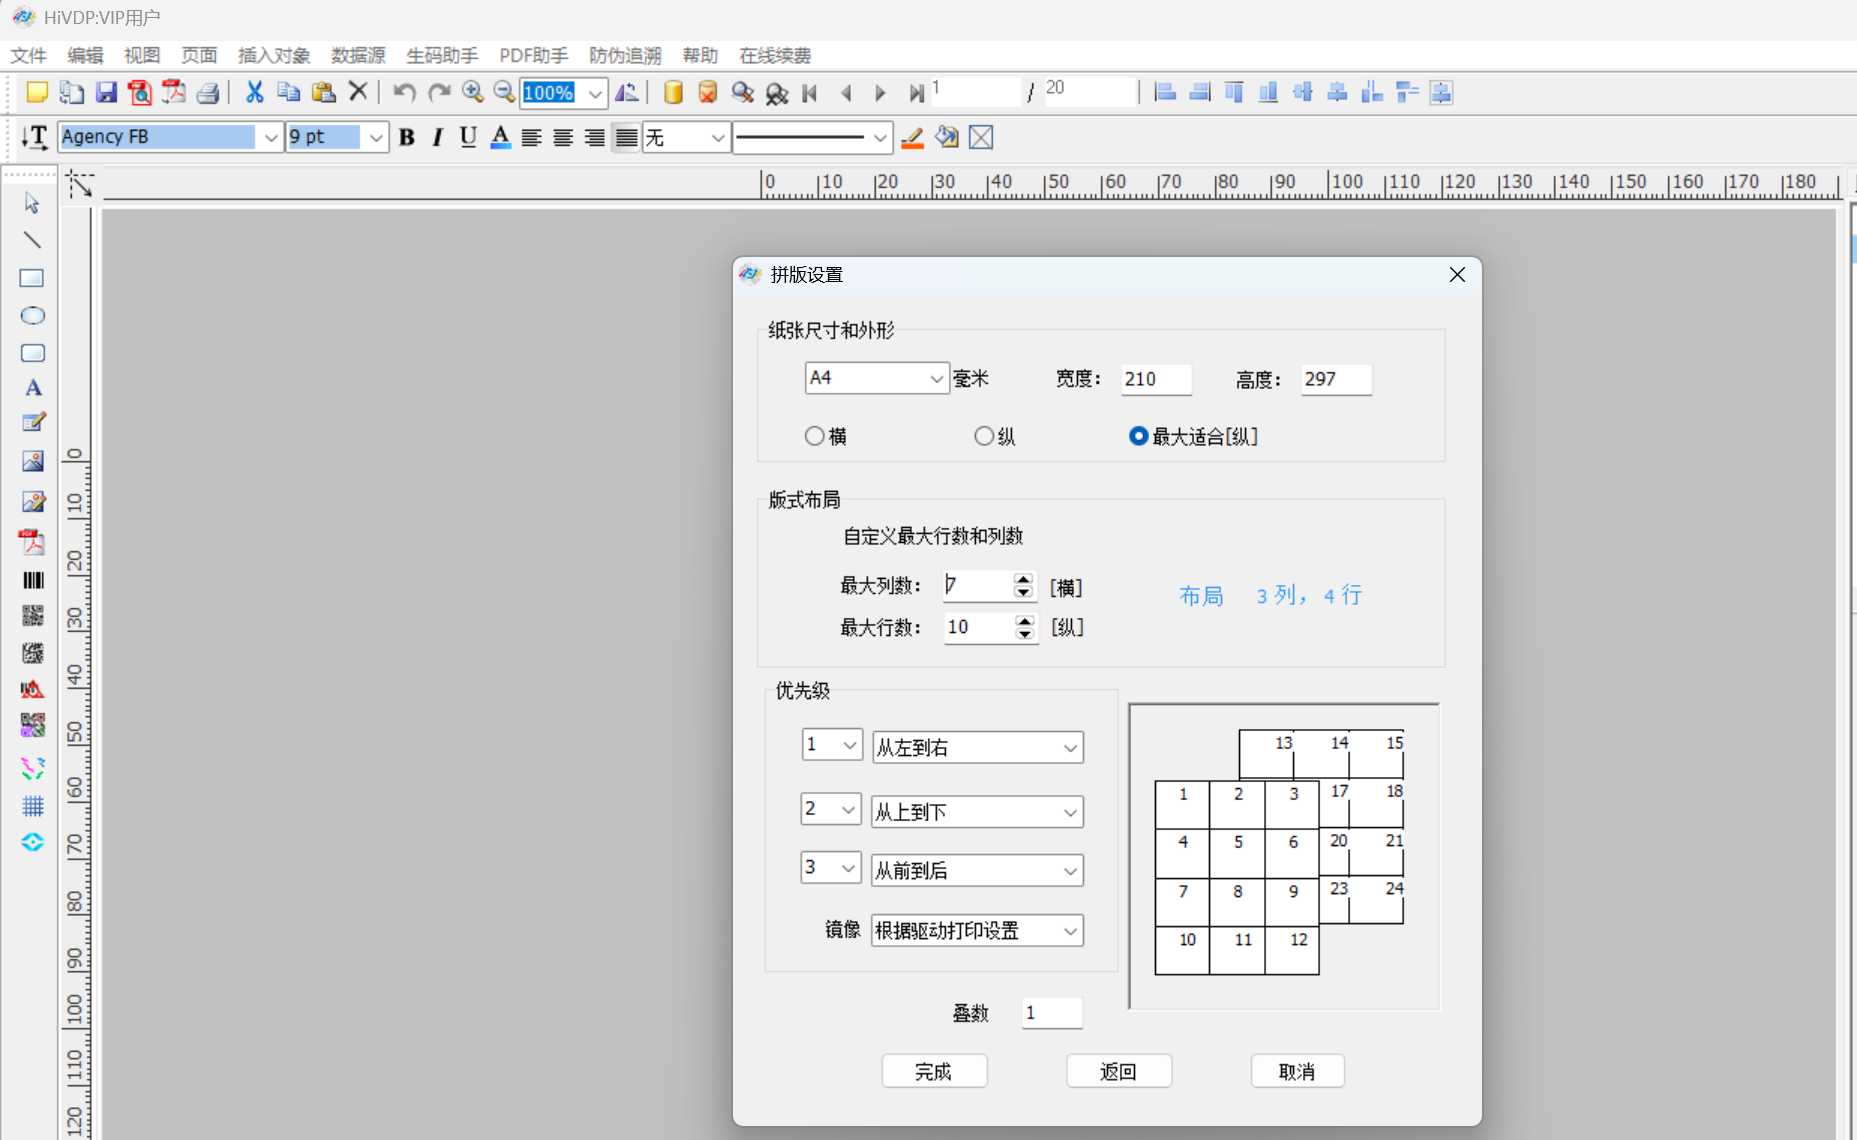Open the PDF助手 menu
Screen dimensions: 1857x1140
(x=533, y=56)
